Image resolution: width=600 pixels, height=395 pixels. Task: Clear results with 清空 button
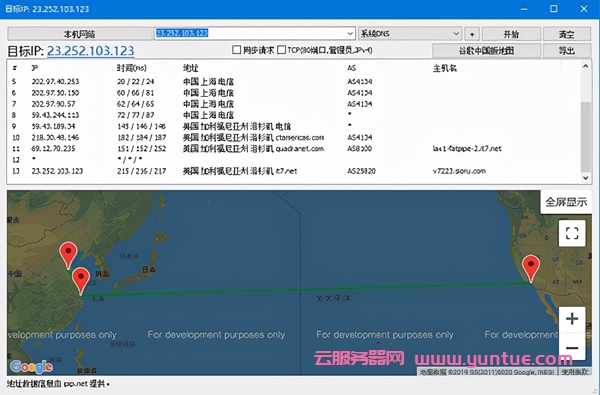click(567, 34)
